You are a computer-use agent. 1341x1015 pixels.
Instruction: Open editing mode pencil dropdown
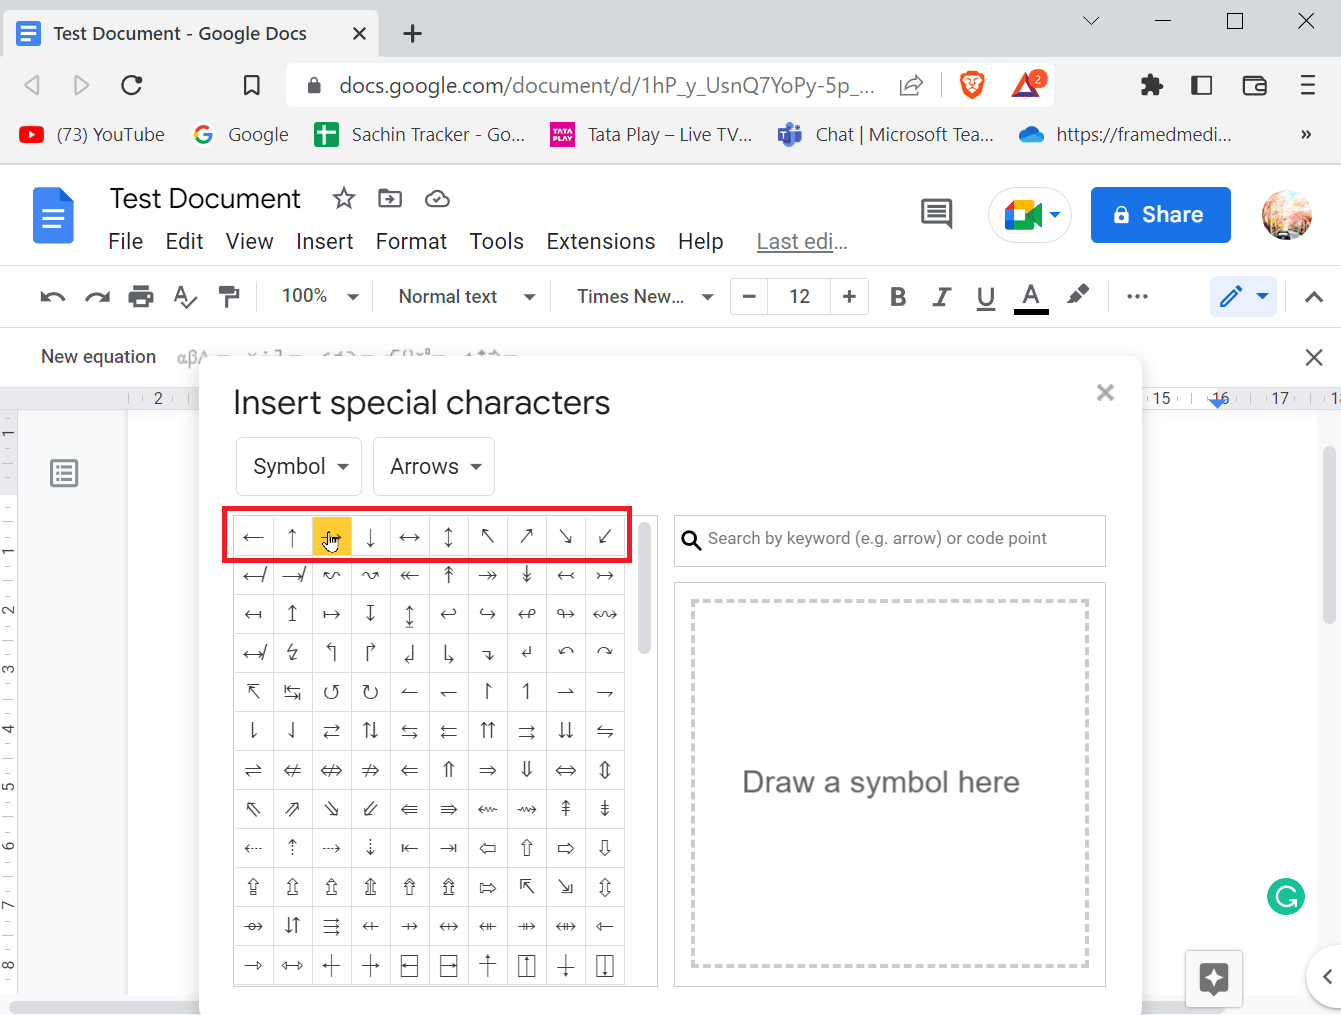[x=1243, y=296]
